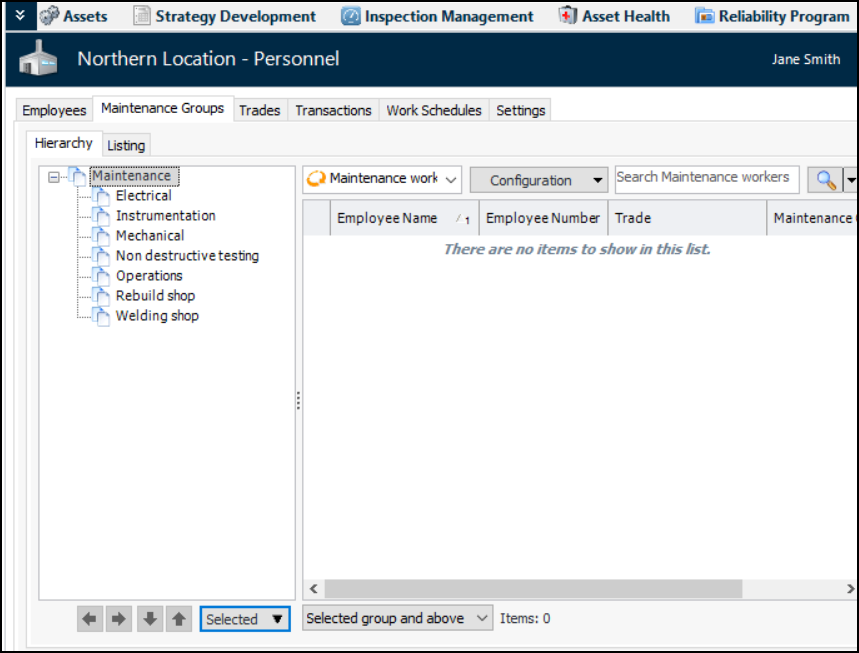The height and width of the screenshot is (653, 859).
Task: Click the Operations group folder icon
Action: click(101, 276)
